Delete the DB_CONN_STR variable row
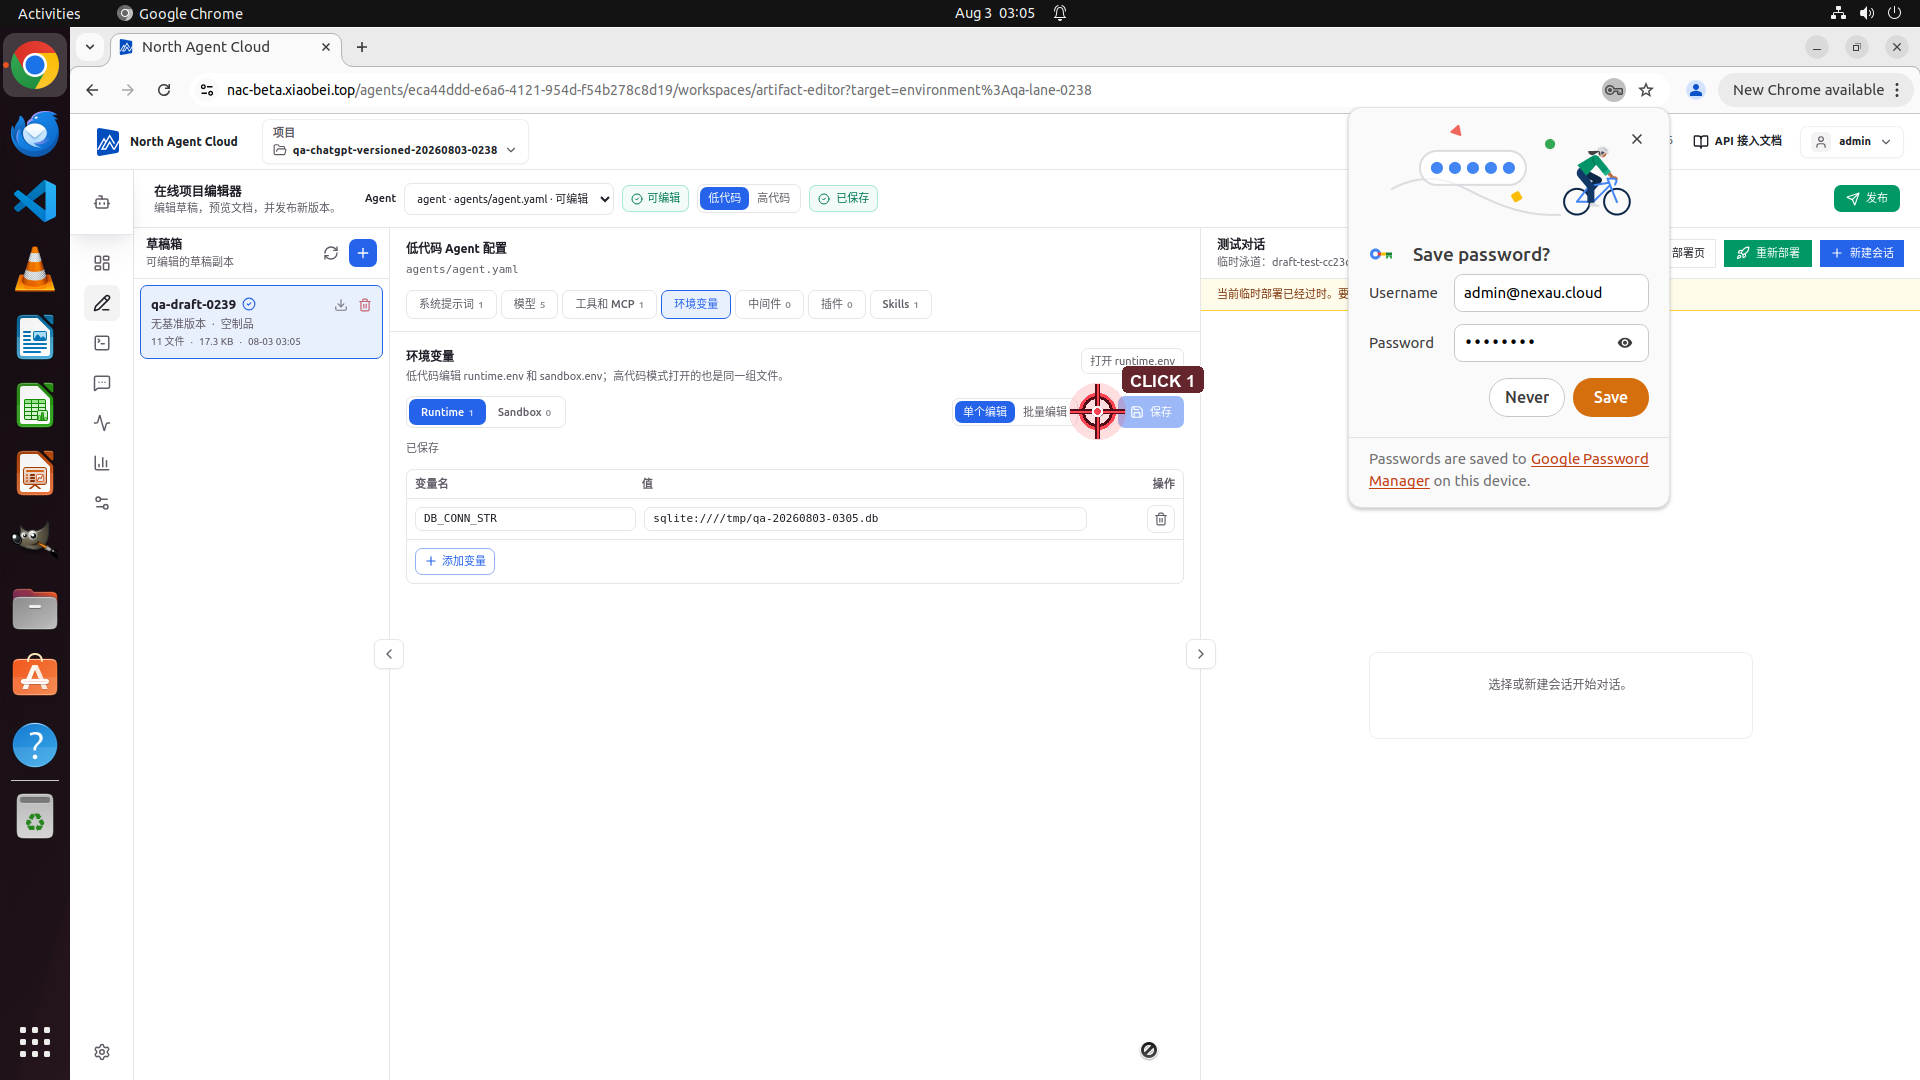This screenshot has width=1920, height=1080. (1161, 519)
